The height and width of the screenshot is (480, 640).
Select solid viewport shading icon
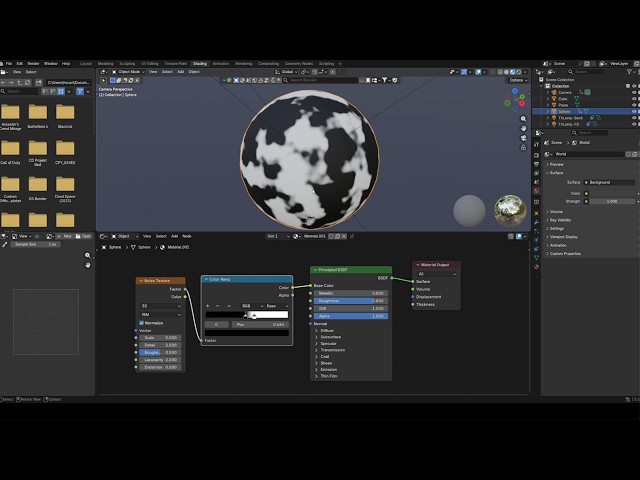click(507, 72)
